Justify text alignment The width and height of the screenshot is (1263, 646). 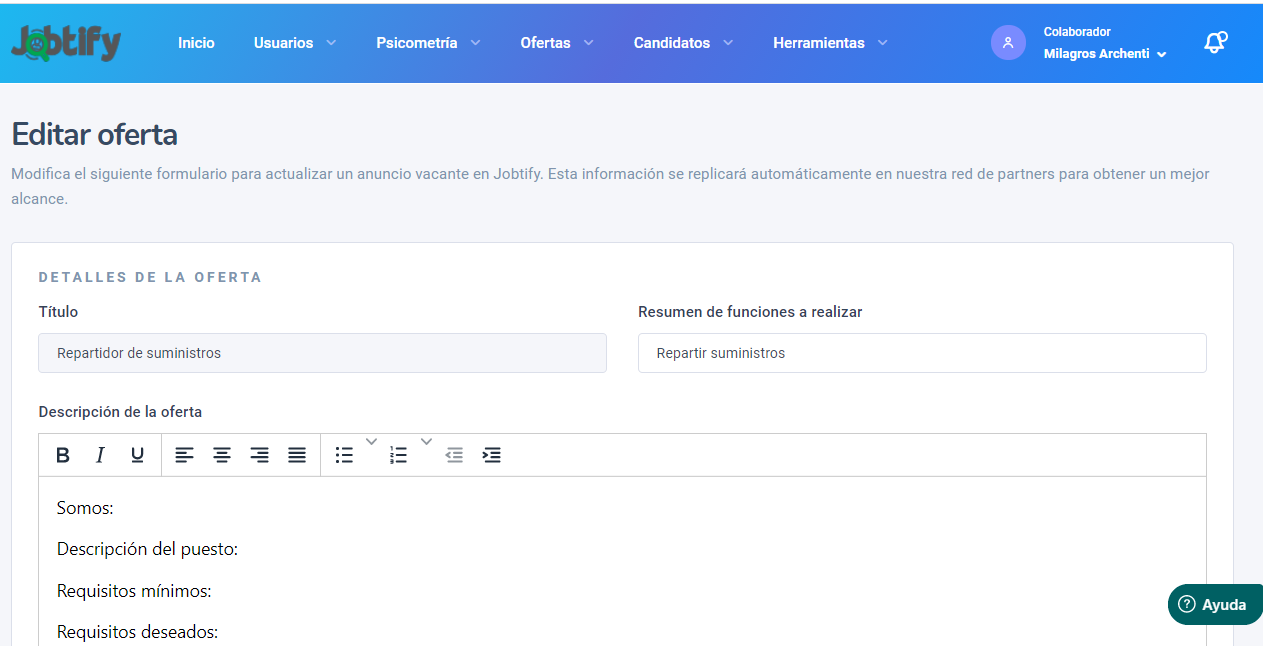pyautogui.click(x=297, y=455)
